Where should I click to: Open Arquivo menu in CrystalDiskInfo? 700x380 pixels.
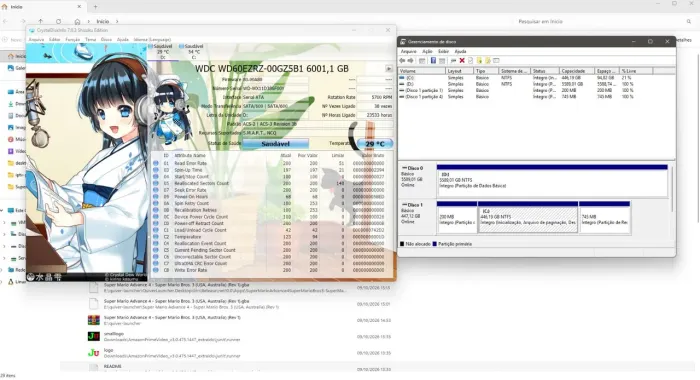tap(36, 39)
